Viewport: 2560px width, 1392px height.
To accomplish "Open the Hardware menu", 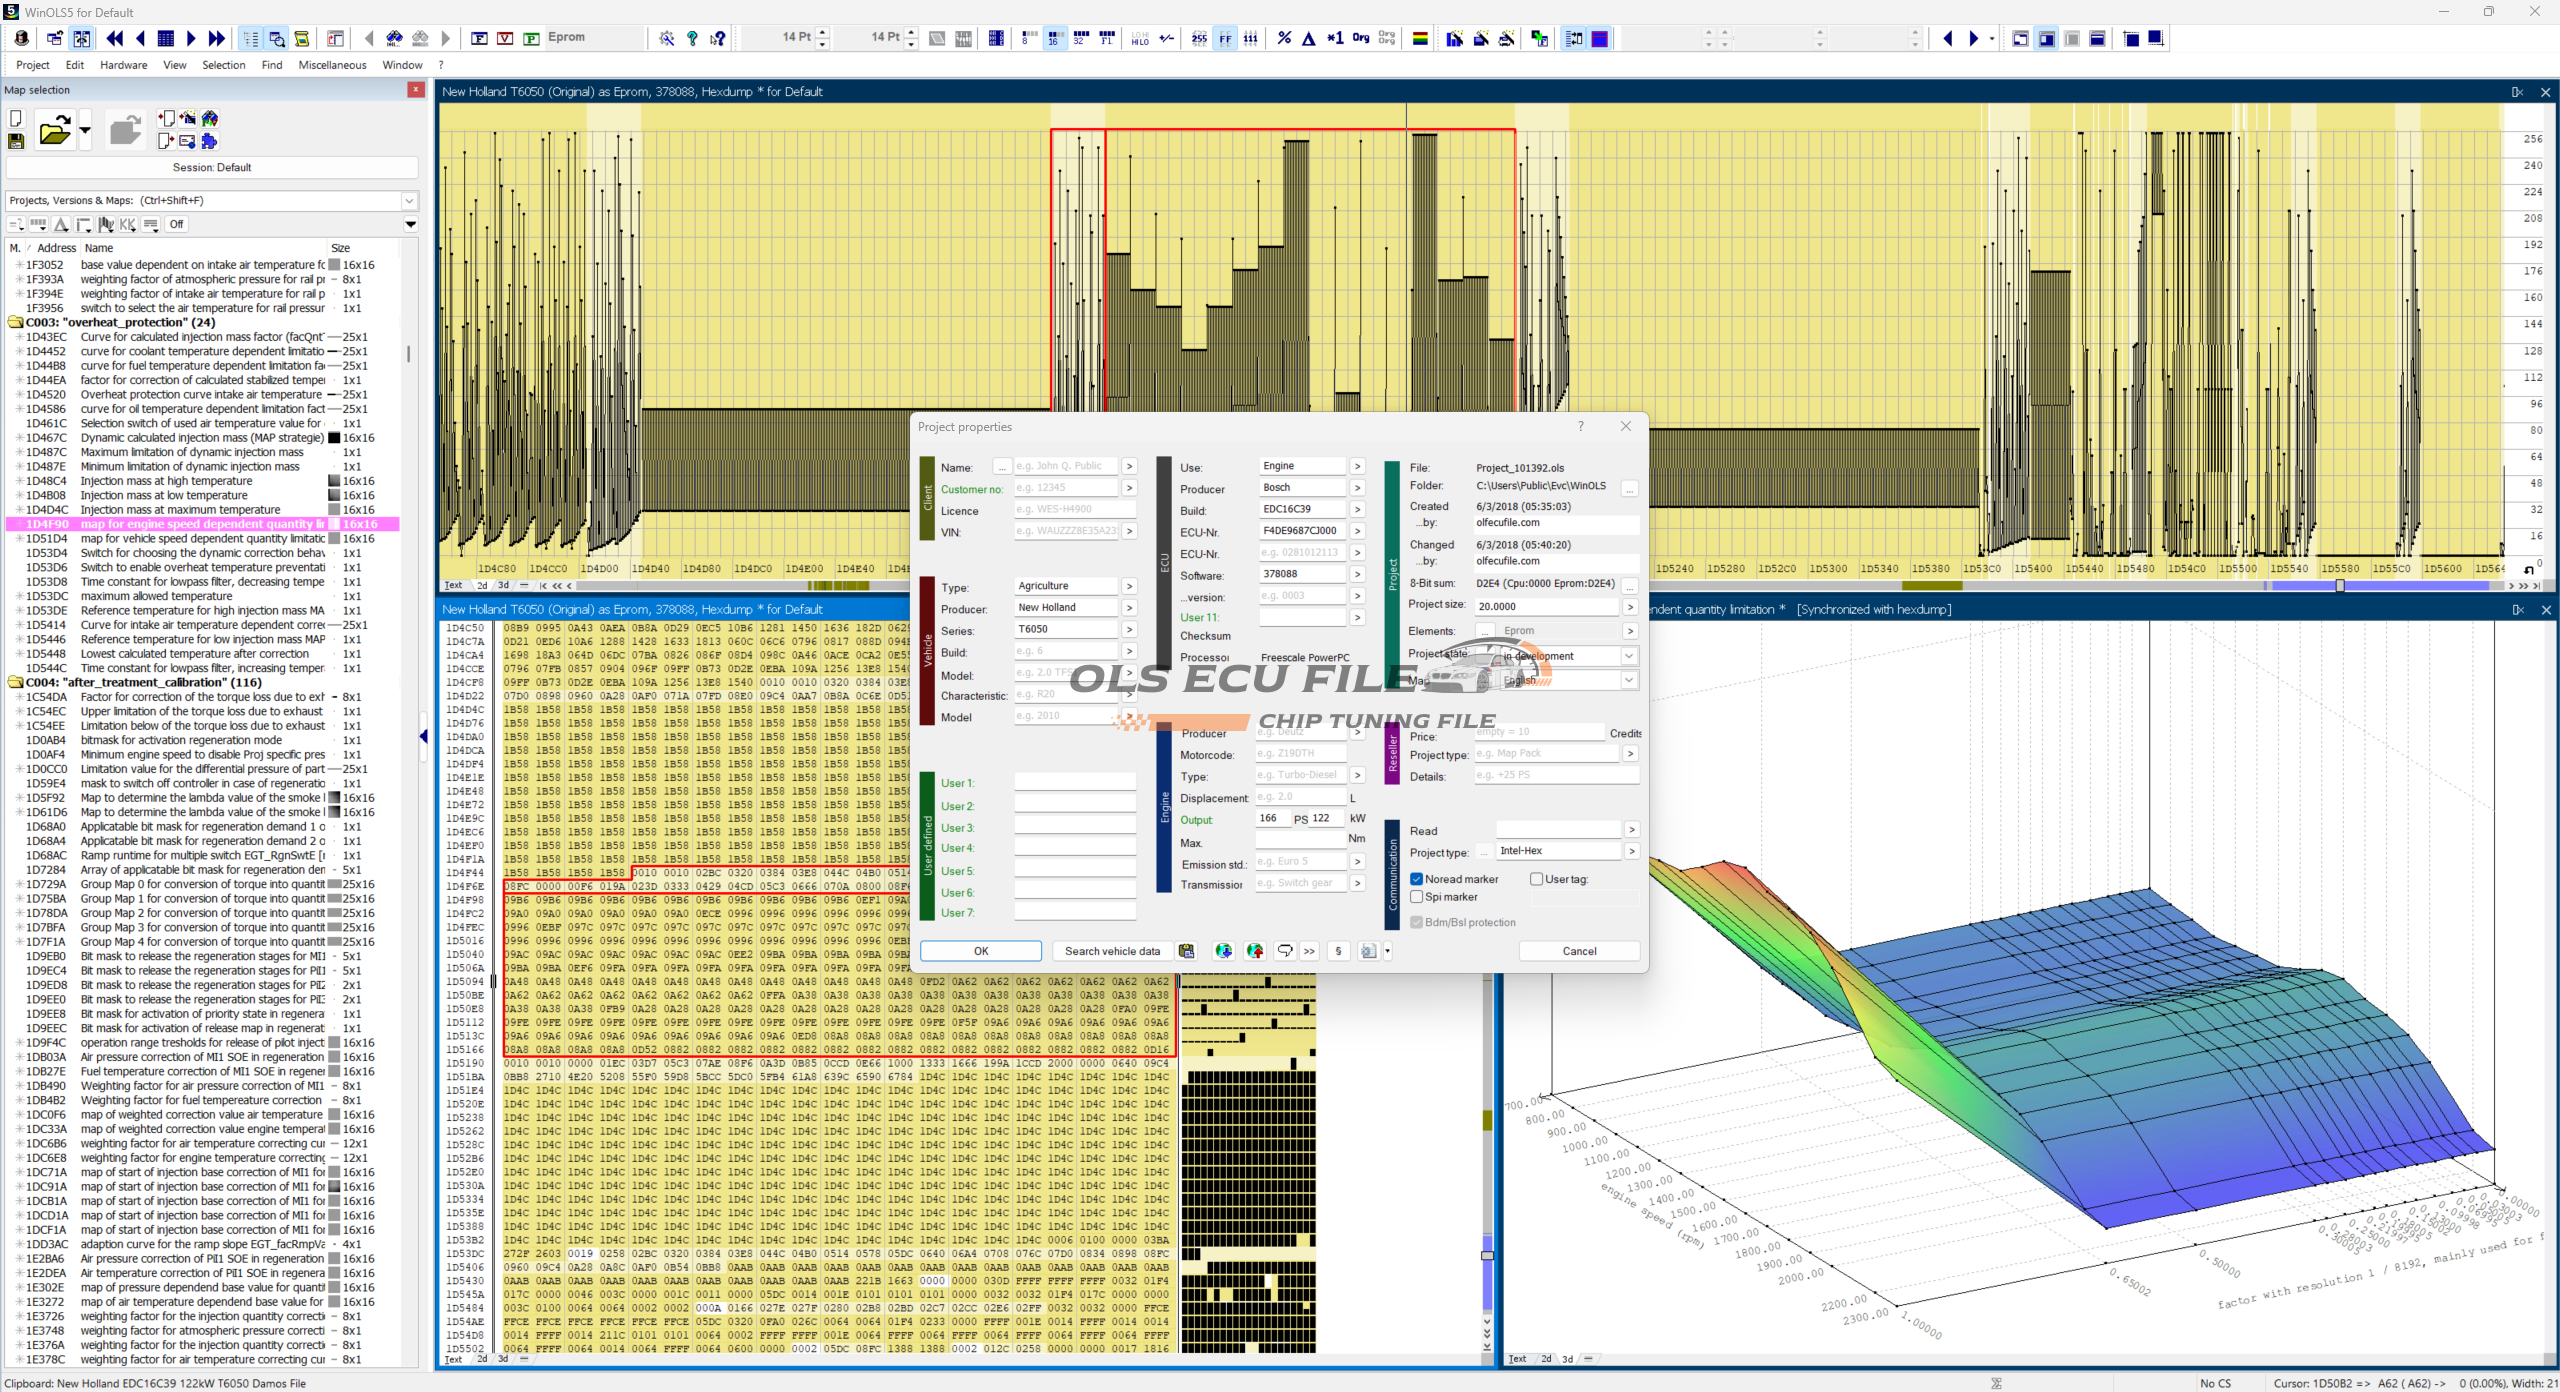I will point(123,65).
